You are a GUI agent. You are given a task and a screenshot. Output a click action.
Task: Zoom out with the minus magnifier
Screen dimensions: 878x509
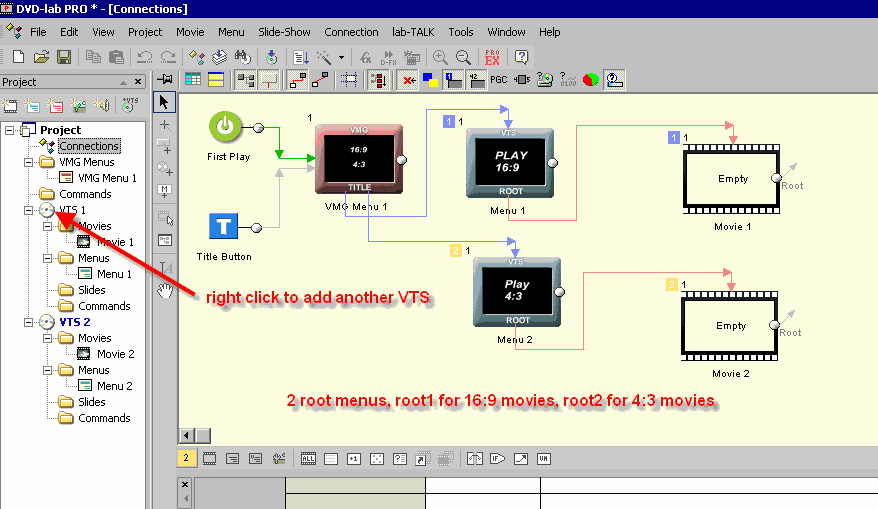click(463, 57)
